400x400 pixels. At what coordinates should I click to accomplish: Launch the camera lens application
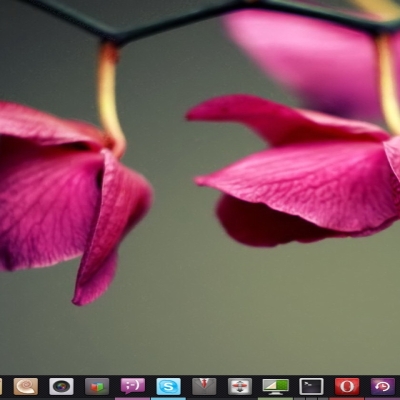tap(61, 386)
